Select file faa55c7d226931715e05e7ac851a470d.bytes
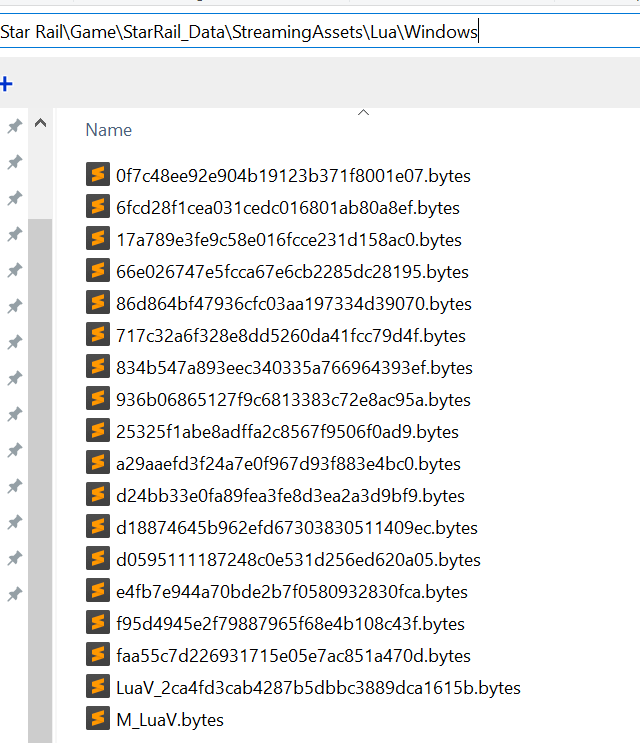This screenshot has width=640, height=743. click(x=293, y=655)
